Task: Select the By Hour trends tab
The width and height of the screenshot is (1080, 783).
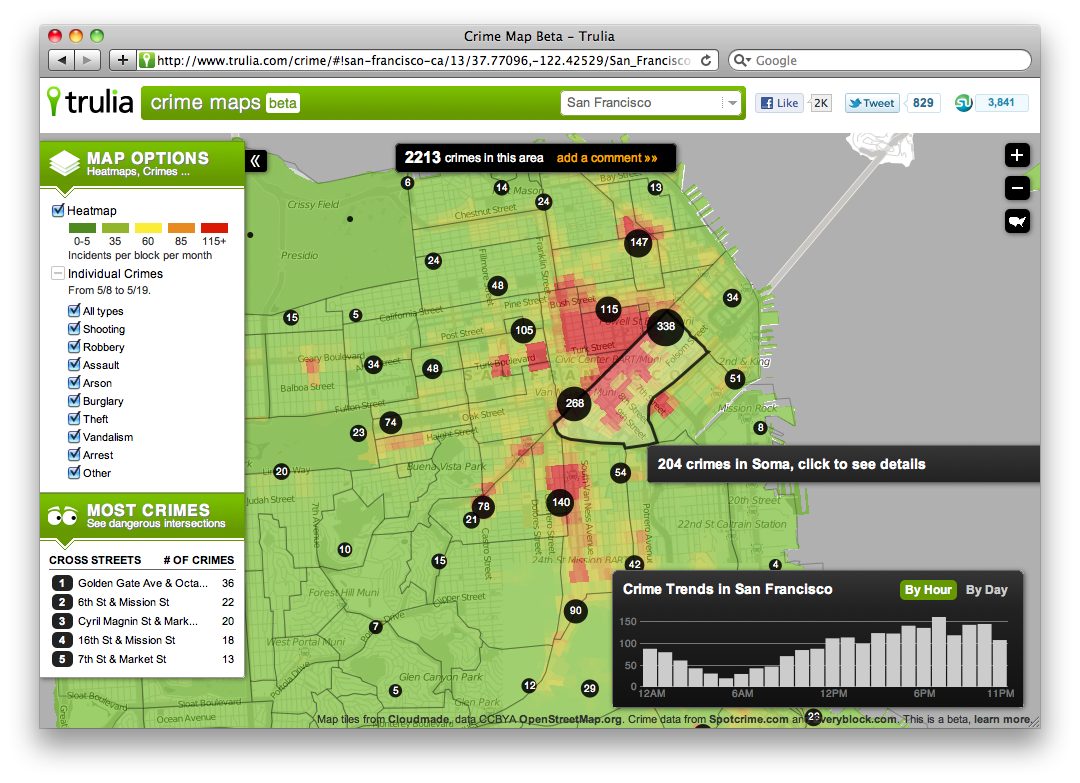Action: (928, 590)
